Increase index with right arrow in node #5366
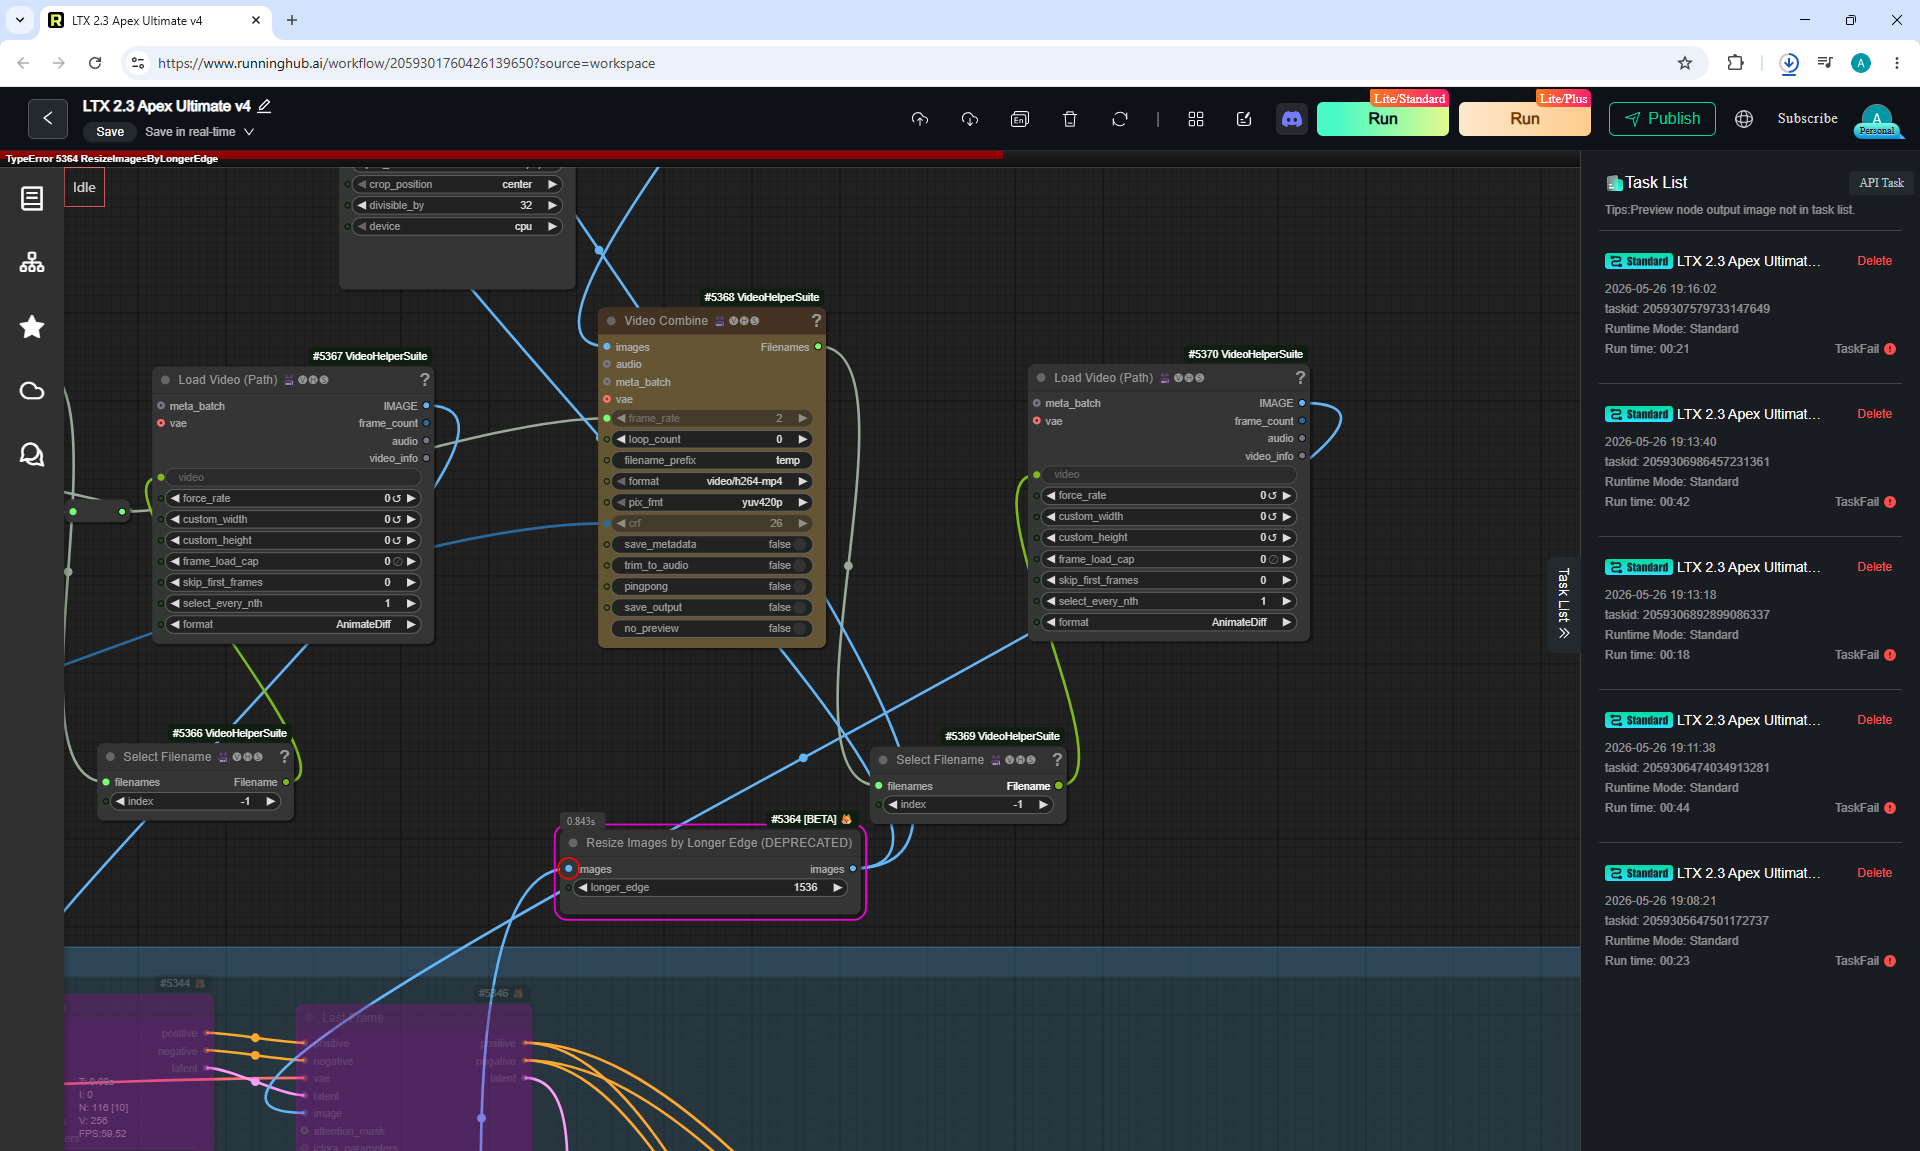The image size is (1920, 1151). click(270, 802)
